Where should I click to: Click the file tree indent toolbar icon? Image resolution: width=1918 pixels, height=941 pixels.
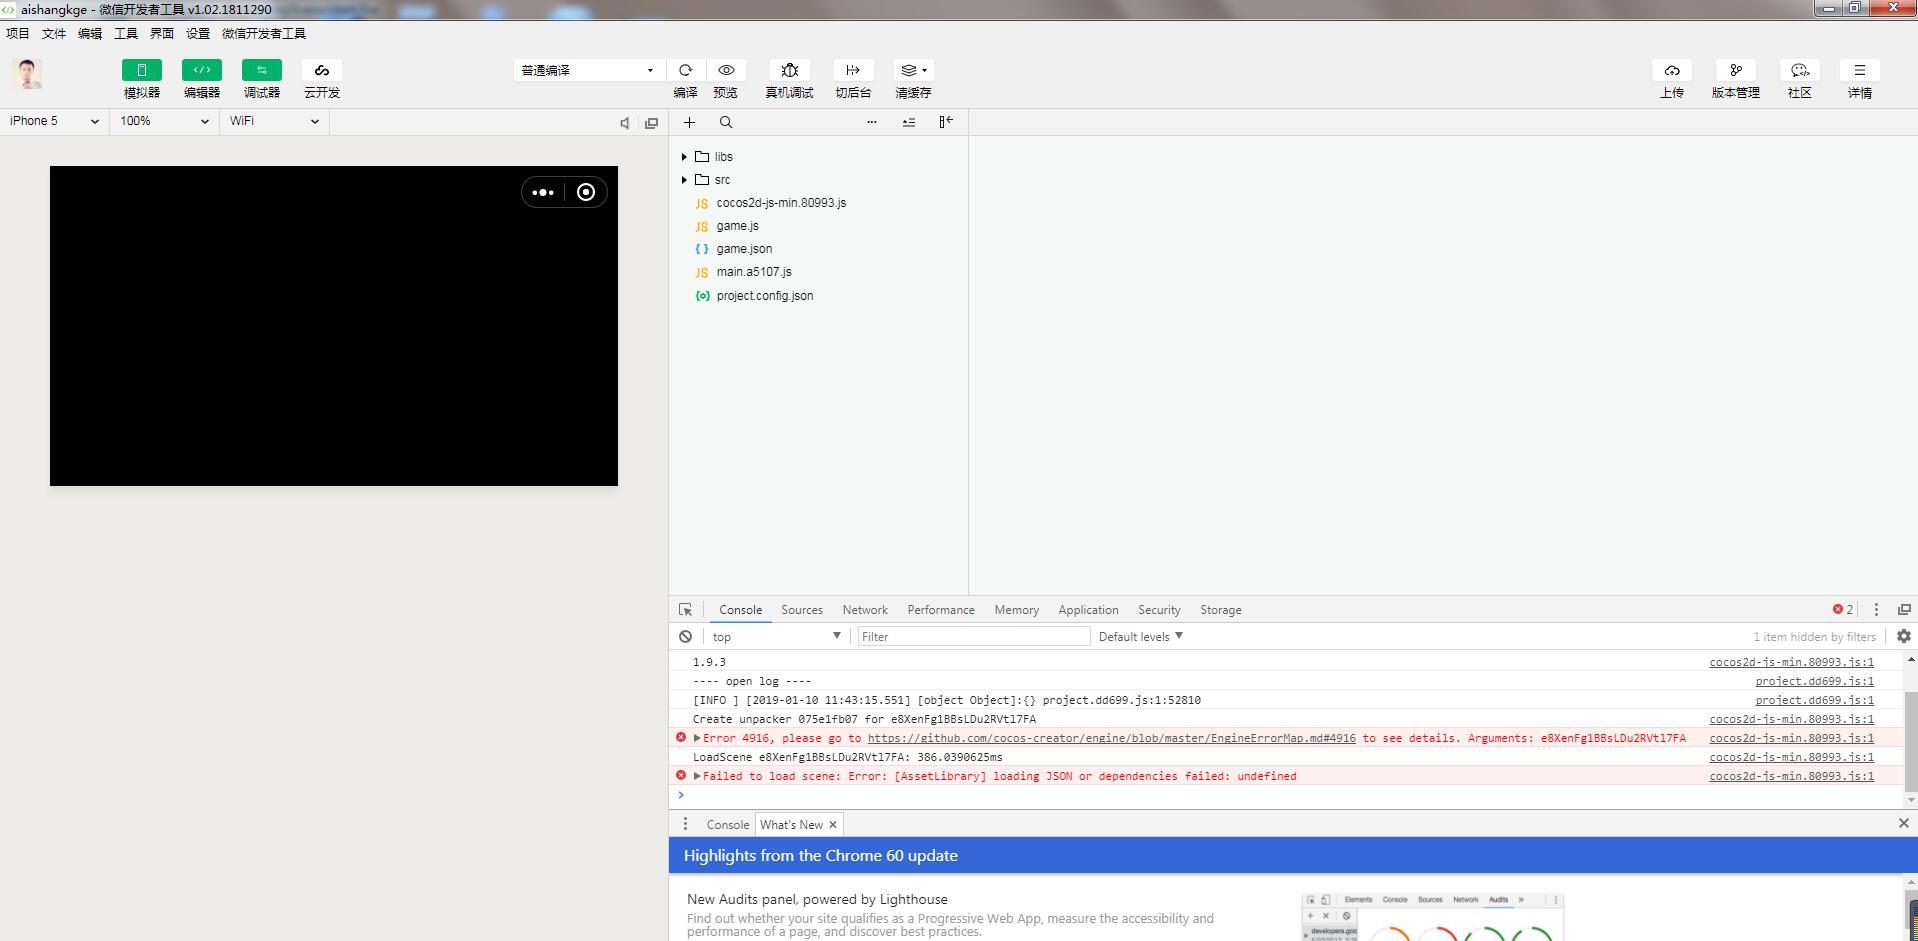coord(909,122)
